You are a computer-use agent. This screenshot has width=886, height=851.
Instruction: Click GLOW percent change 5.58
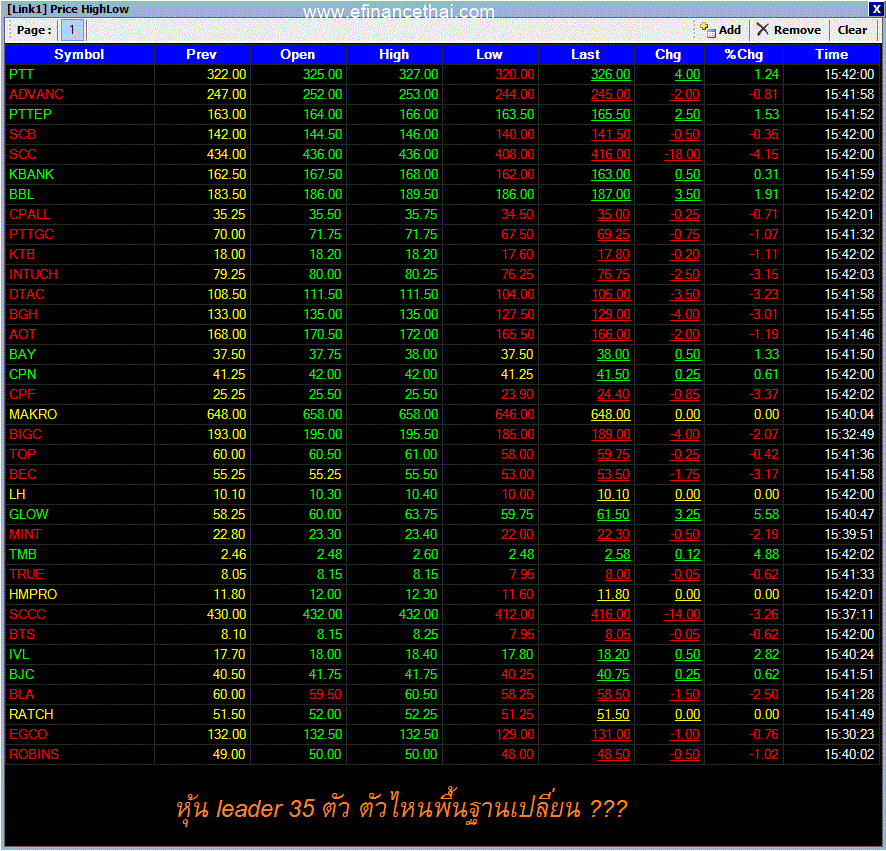(x=766, y=514)
